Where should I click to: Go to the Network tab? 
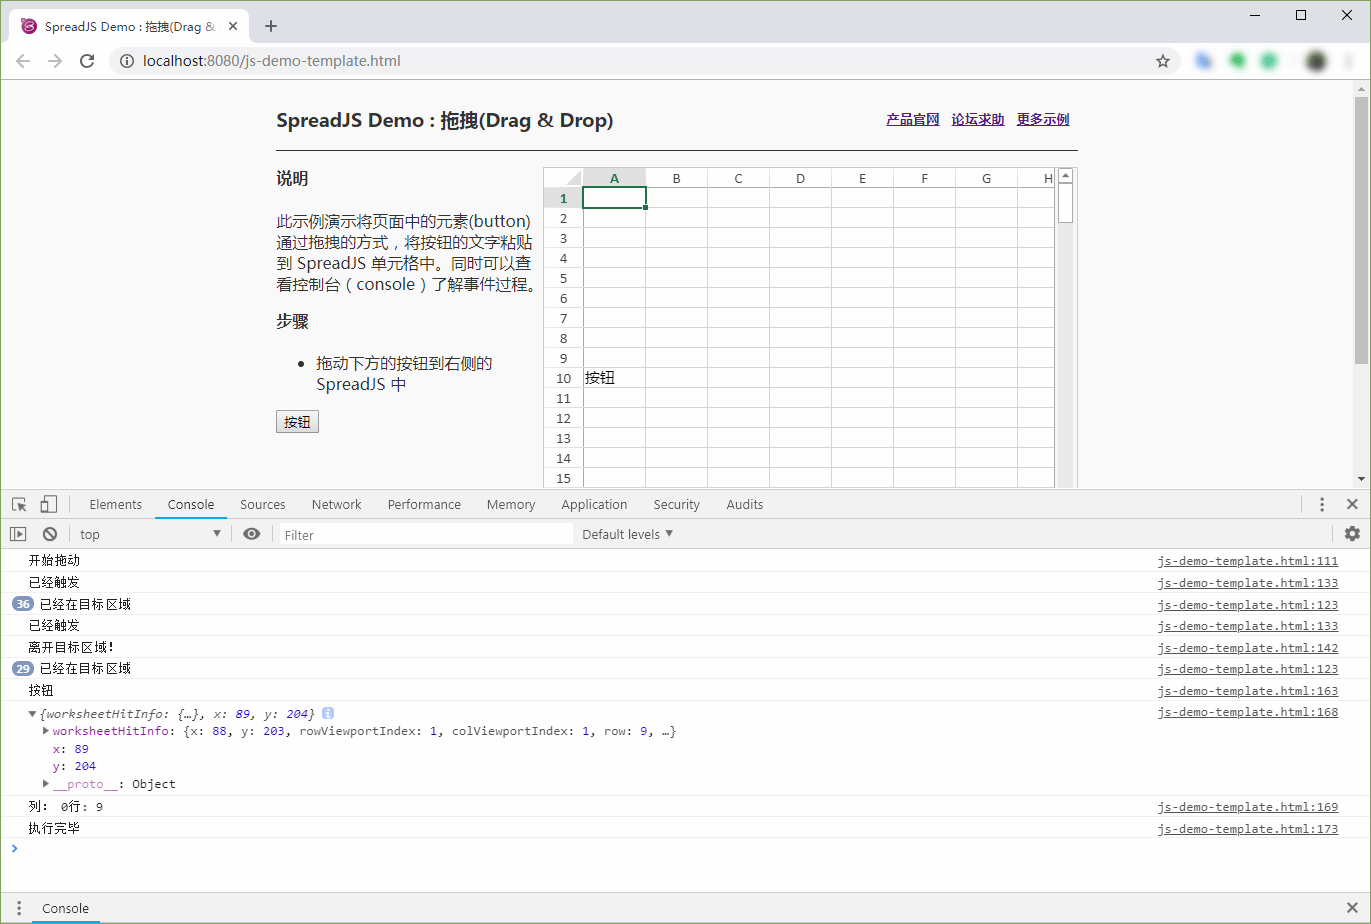tap(337, 504)
